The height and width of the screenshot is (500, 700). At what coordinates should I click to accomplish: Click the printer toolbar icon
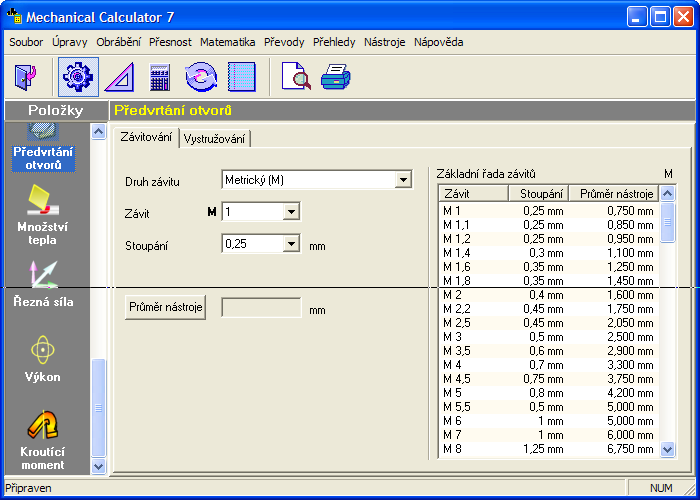[x=336, y=77]
